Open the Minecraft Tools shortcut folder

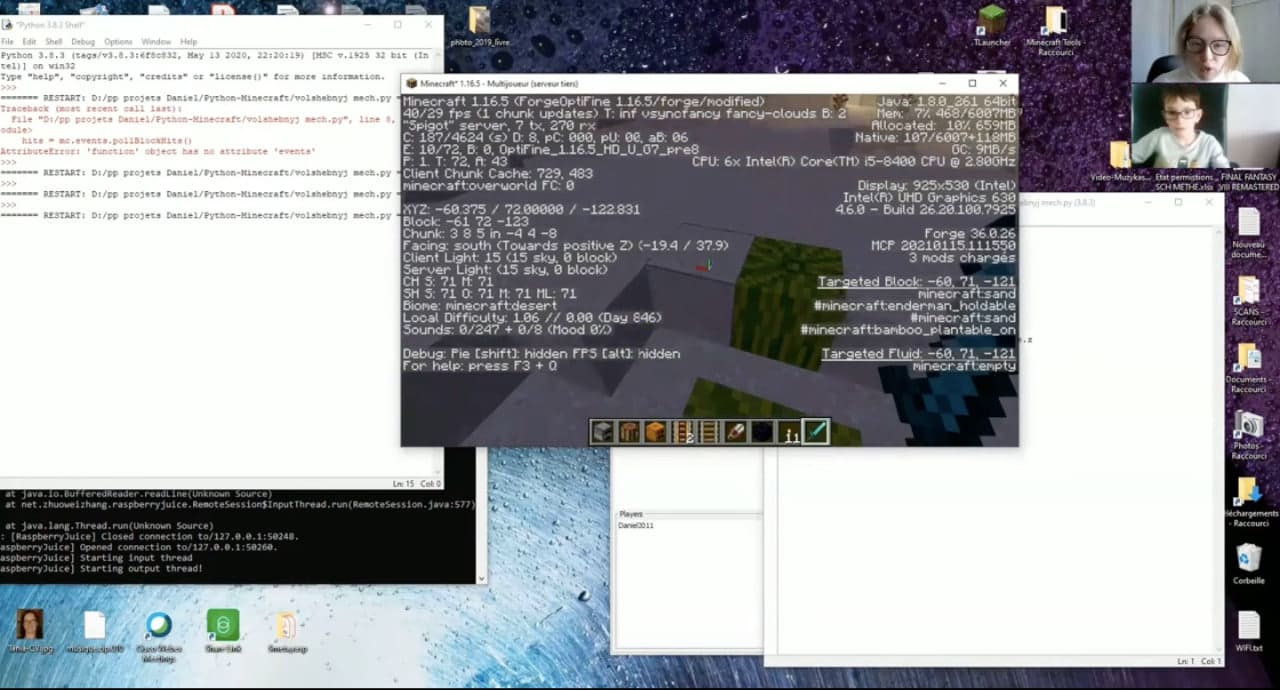tap(1055, 30)
